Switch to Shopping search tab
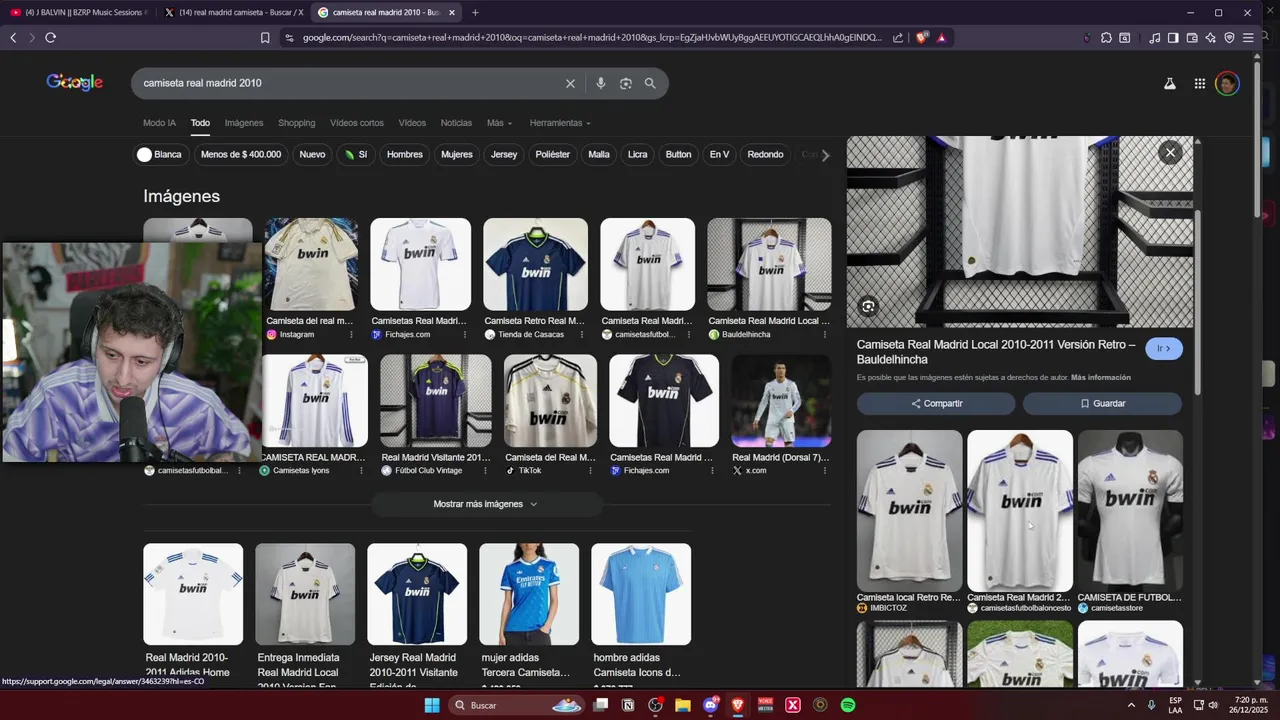Image resolution: width=1280 pixels, height=720 pixels. (296, 123)
